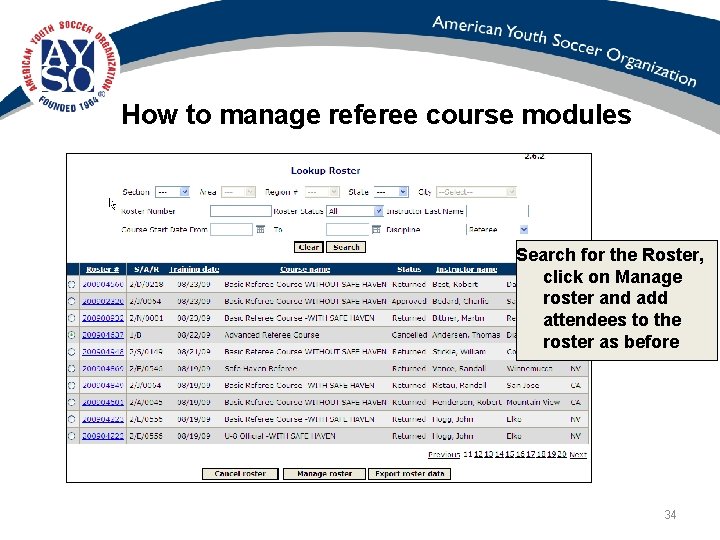
Task: Click the Search button
Action: tap(346, 247)
